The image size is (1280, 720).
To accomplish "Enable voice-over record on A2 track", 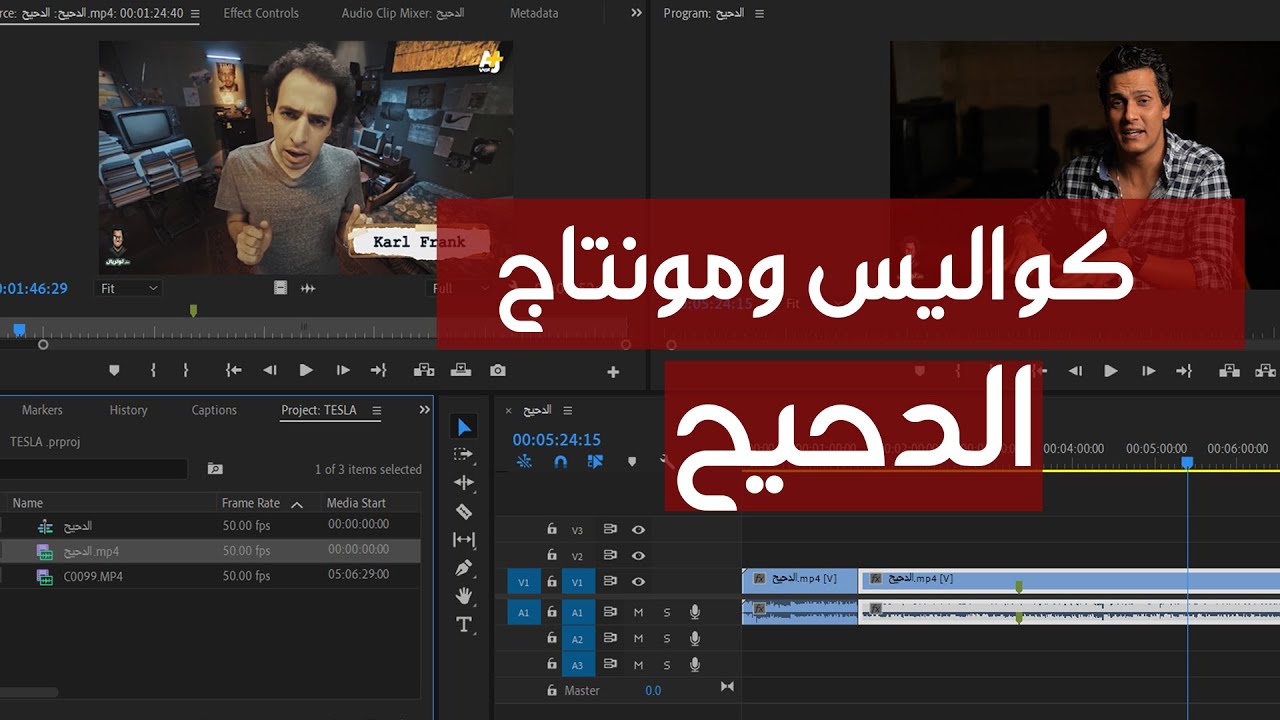I will point(695,638).
